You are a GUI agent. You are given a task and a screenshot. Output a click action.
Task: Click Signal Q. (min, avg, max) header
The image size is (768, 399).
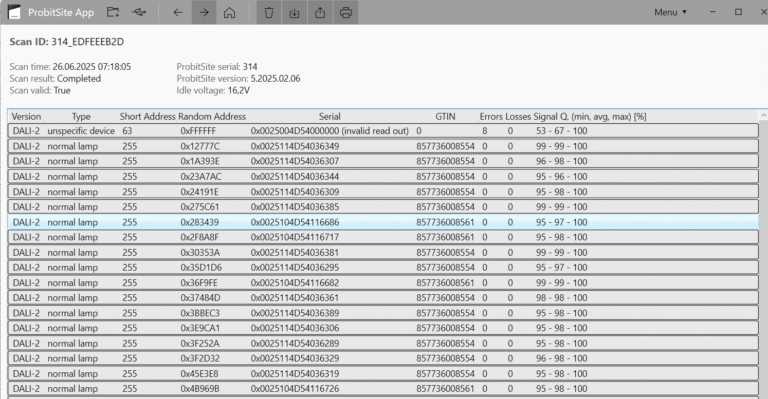pyautogui.click(x=590, y=117)
